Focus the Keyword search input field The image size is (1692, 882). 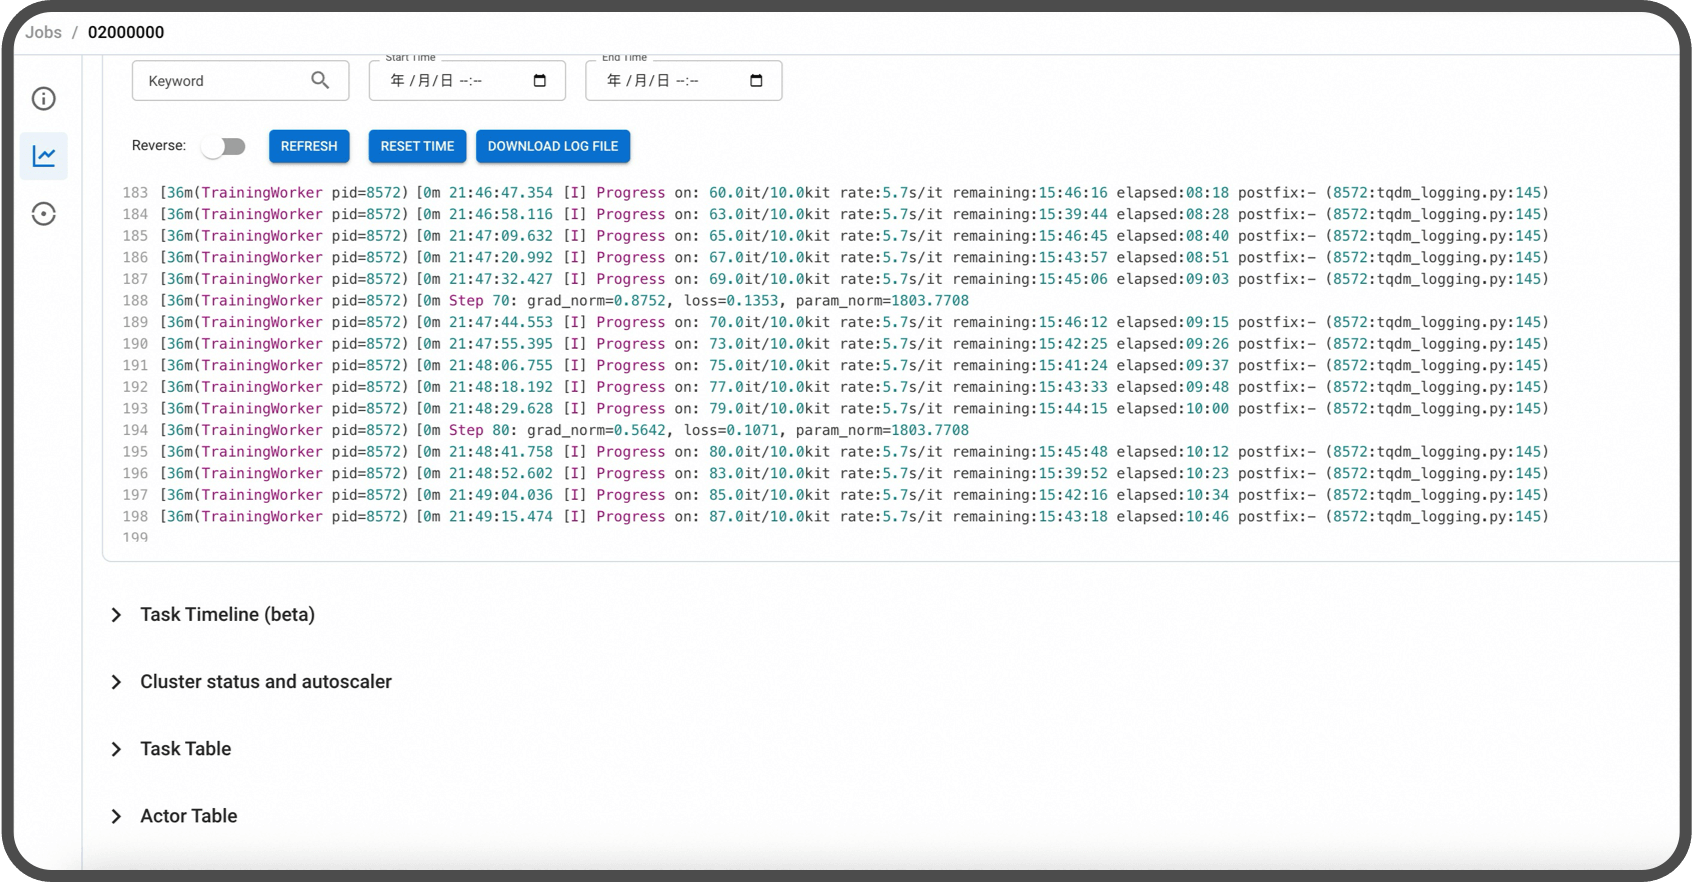[220, 81]
